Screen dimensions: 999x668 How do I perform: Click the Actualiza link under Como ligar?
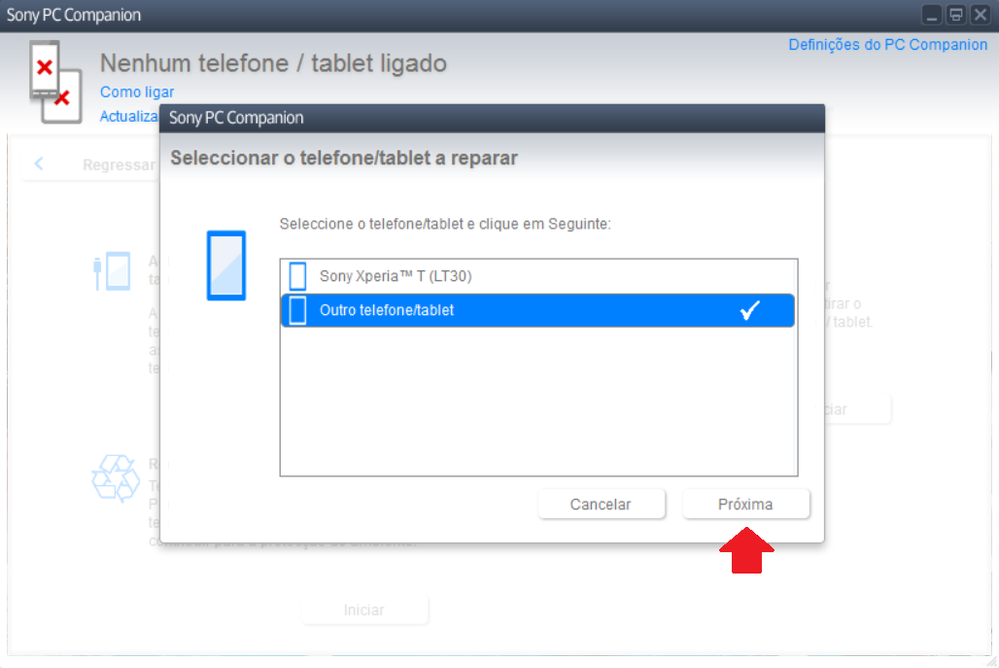(x=129, y=116)
